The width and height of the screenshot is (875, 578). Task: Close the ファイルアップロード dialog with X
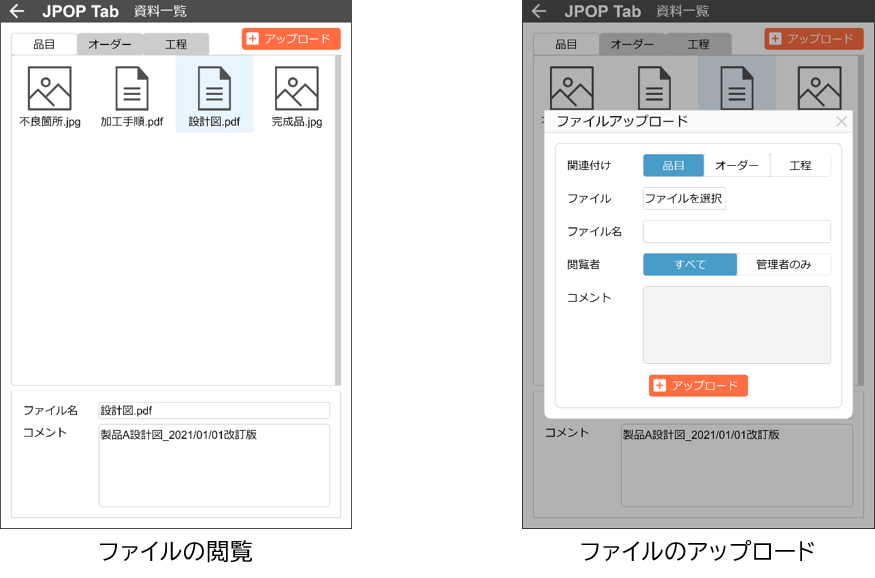841,121
